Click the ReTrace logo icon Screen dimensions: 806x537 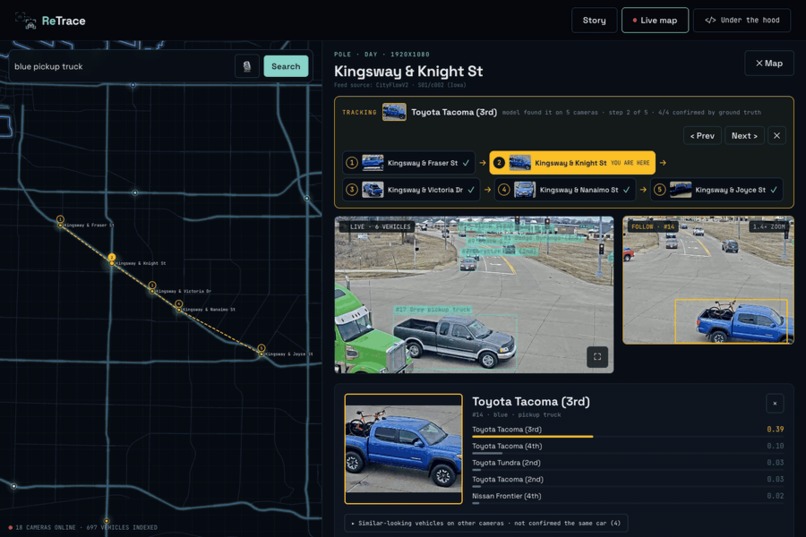click(x=25, y=21)
